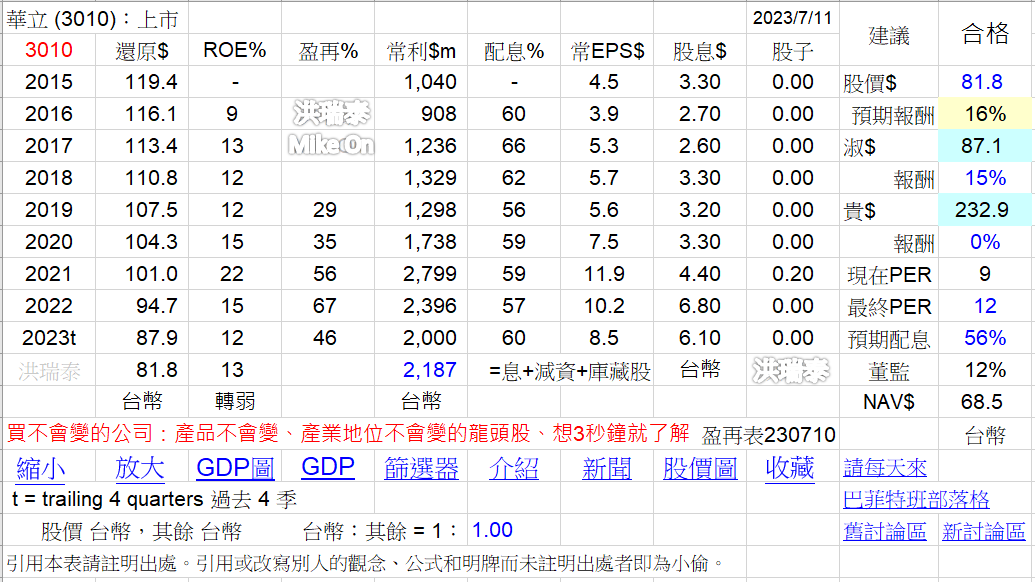Click the 6.80 dividend for 2022
1035x582 pixels.
coord(700,306)
